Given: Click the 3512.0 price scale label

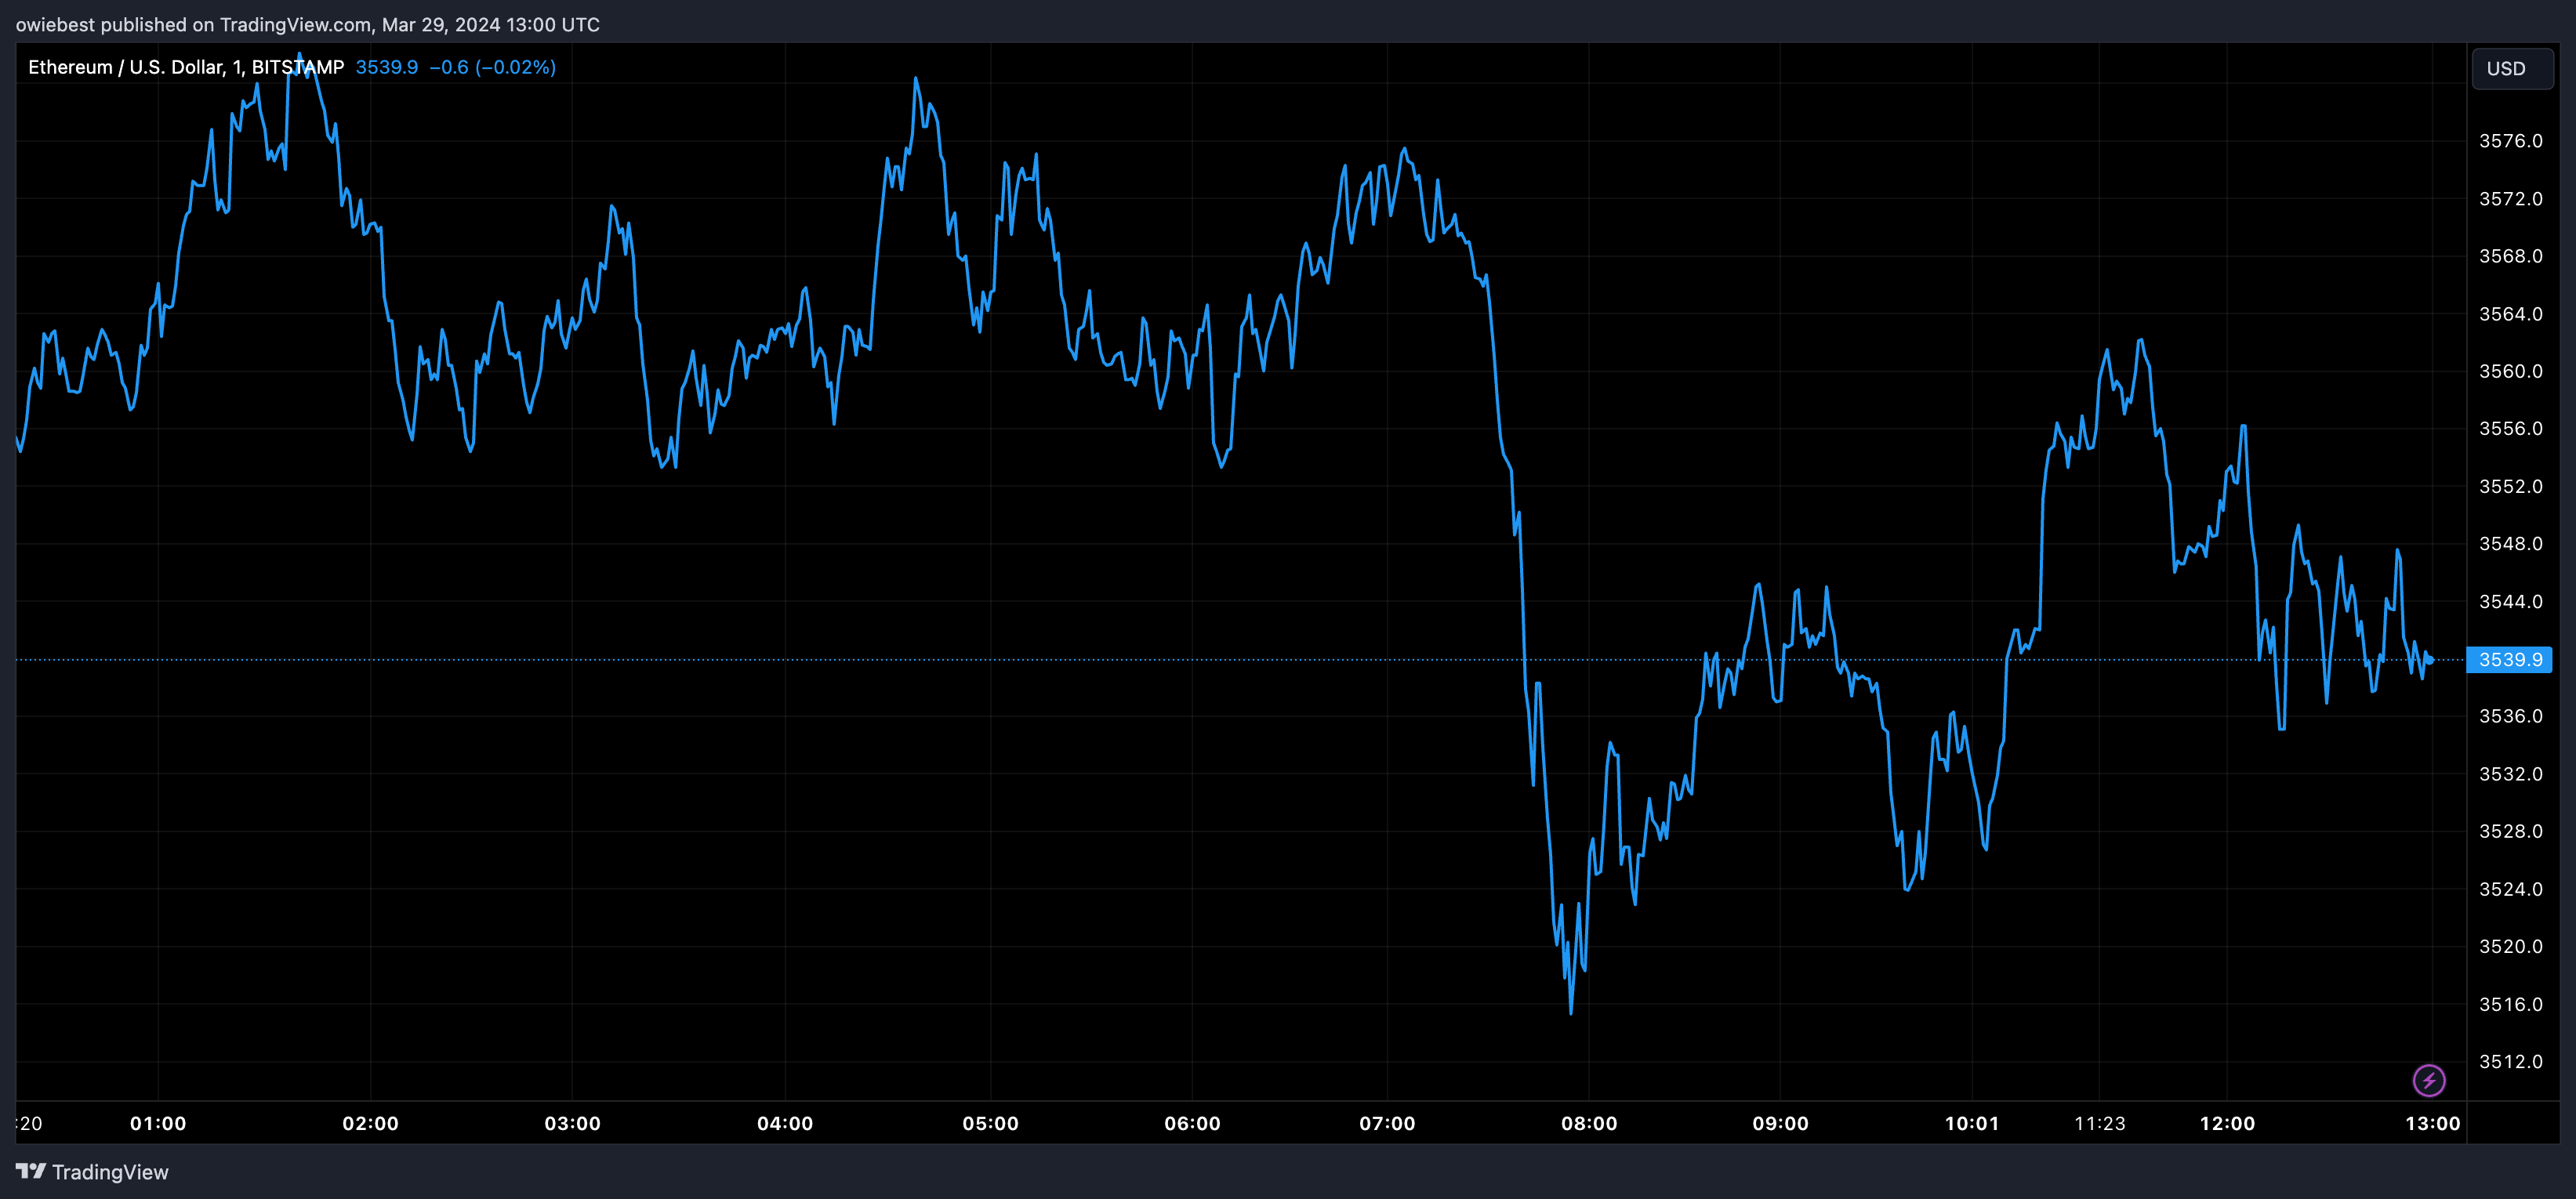Looking at the screenshot, I should click(2510, 1061).
